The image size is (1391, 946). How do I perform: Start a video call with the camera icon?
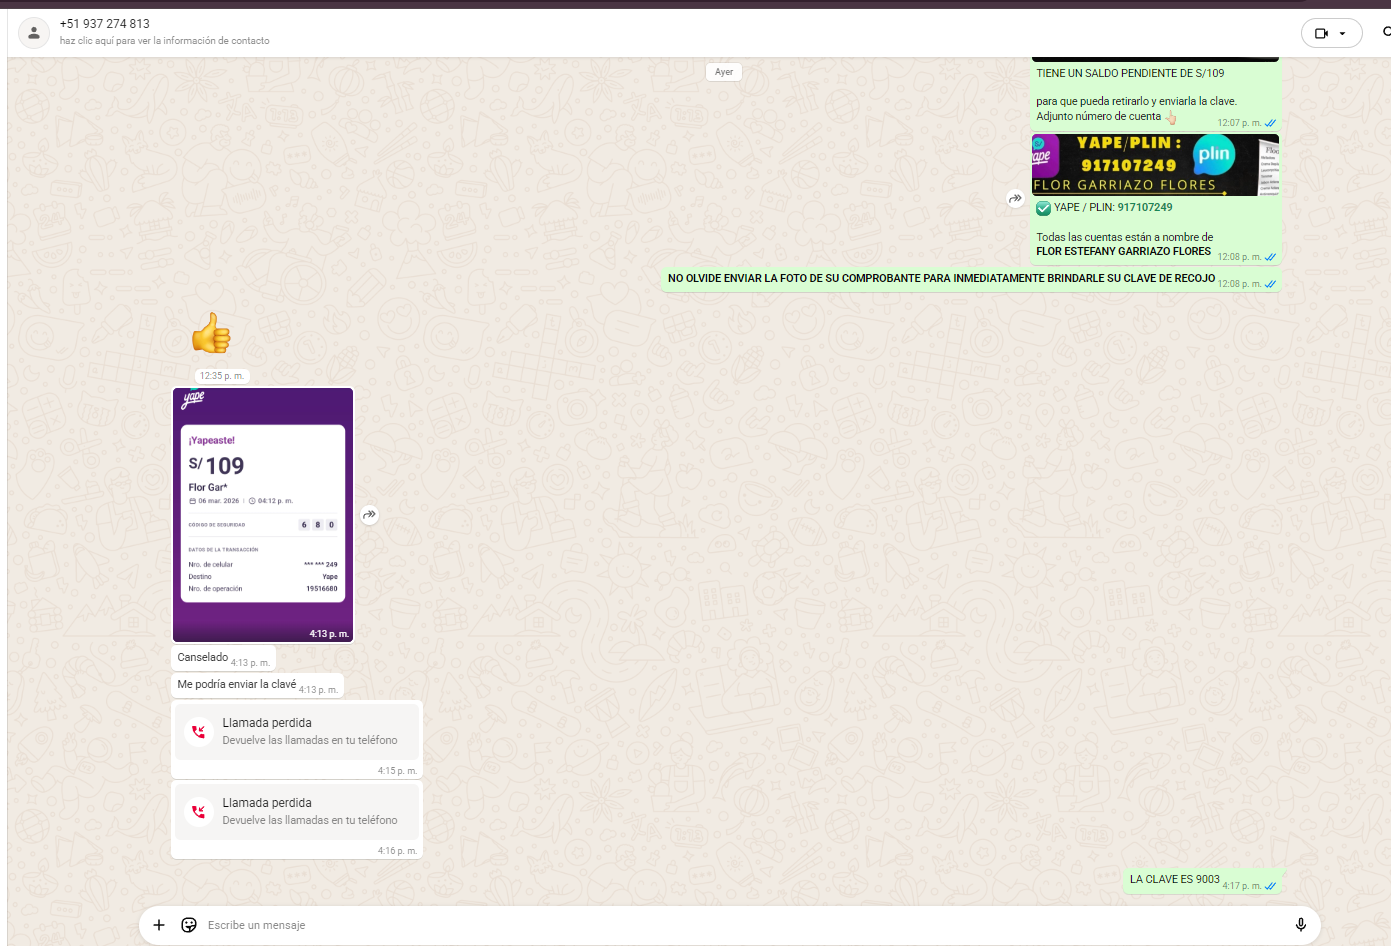(1321, 33)
